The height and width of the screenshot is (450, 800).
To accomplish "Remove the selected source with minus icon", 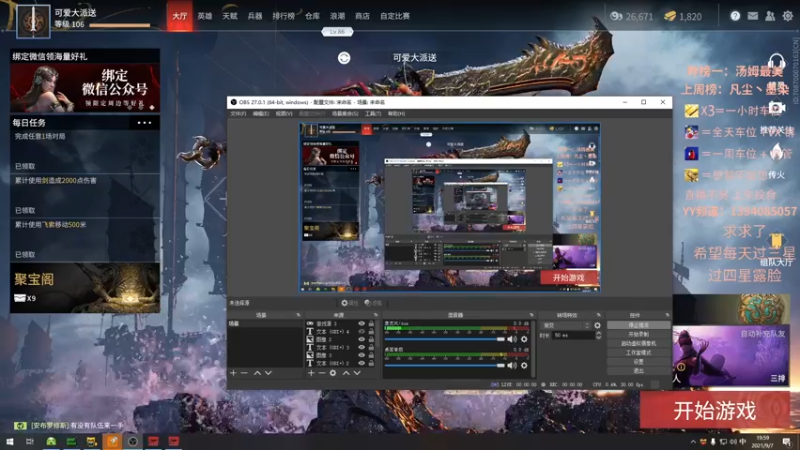I will tap(321, 373).
